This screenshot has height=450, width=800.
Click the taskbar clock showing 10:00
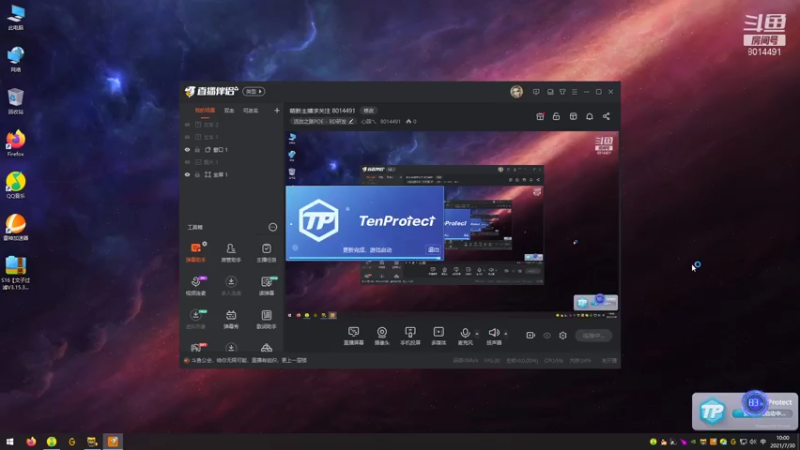click(783, 442)
